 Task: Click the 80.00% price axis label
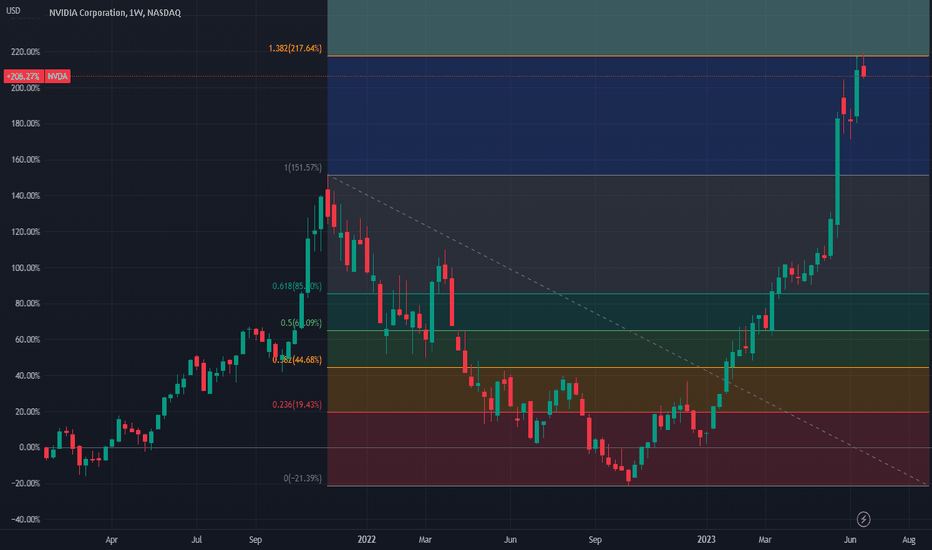(x=27, y=303)
